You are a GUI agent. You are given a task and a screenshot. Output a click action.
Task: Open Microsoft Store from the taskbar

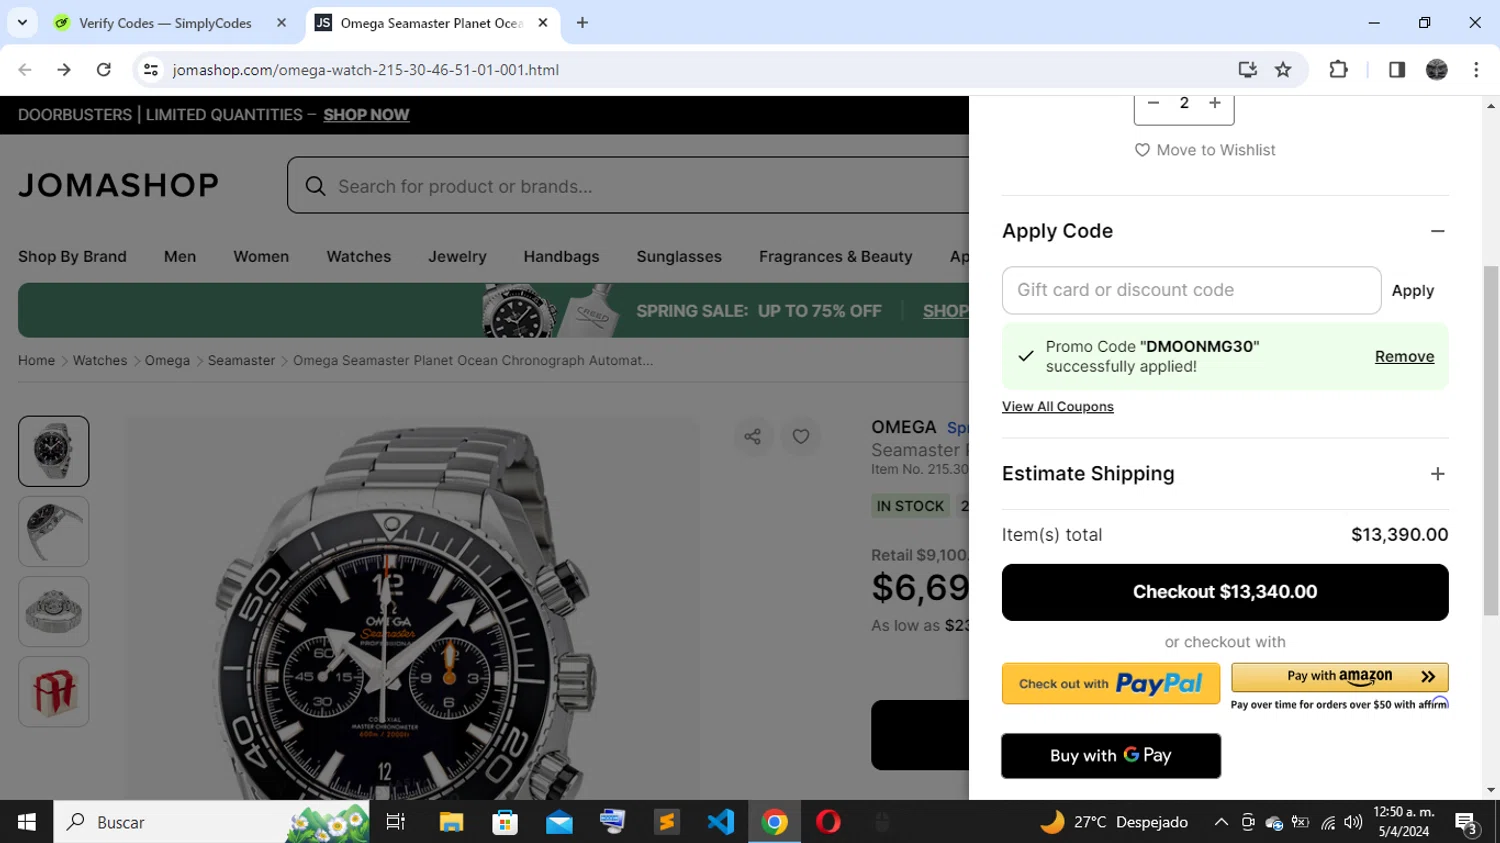click(x=505, y=822)
